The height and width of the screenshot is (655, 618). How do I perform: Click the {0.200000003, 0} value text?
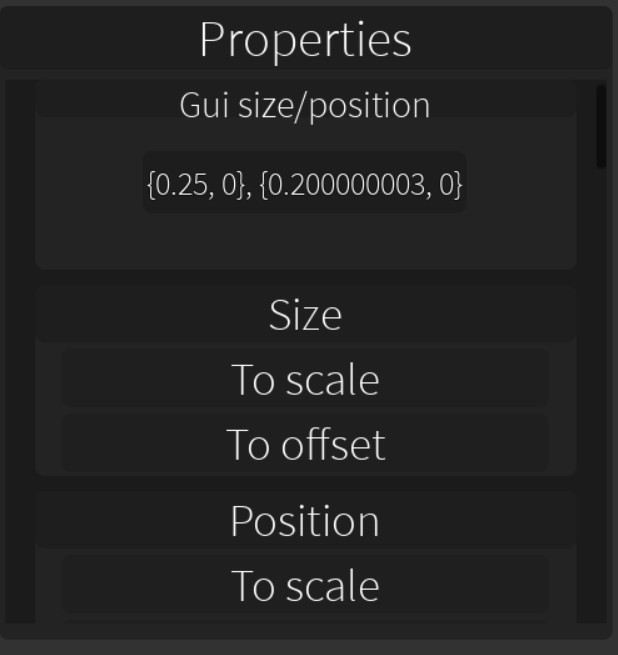coord(360,185)
